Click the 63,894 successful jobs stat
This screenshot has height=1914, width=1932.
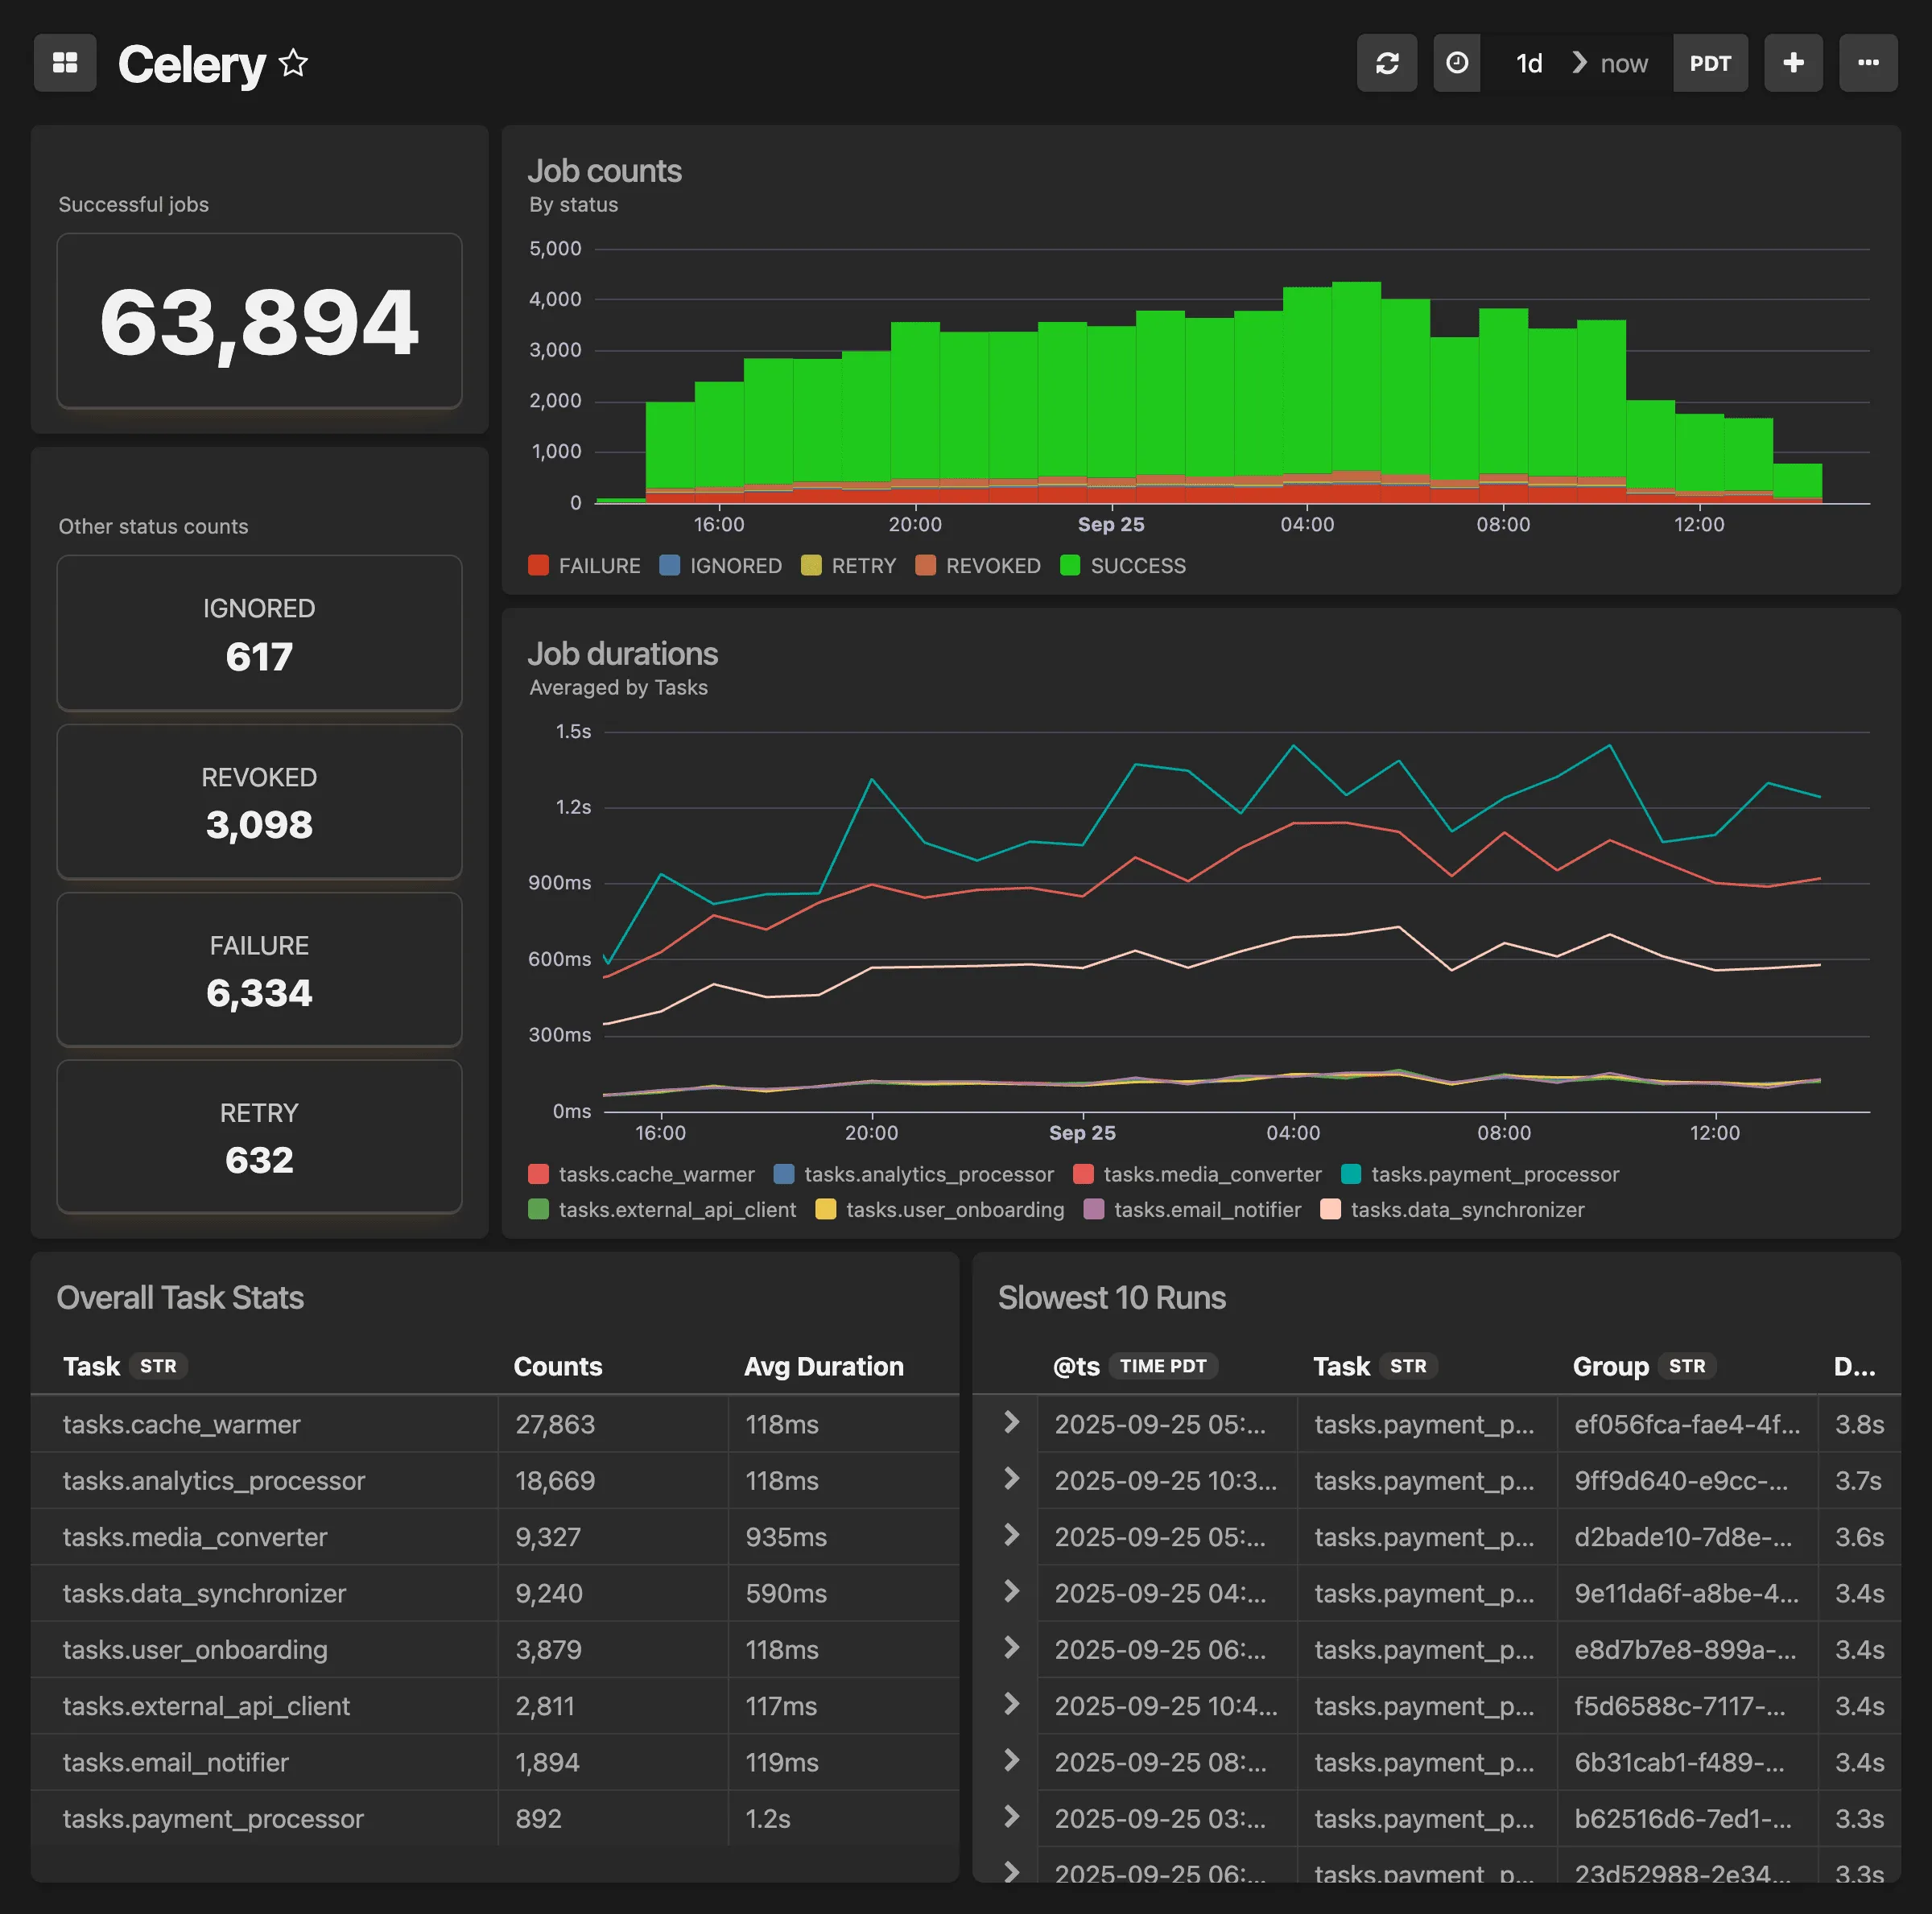tap(259, 321)
